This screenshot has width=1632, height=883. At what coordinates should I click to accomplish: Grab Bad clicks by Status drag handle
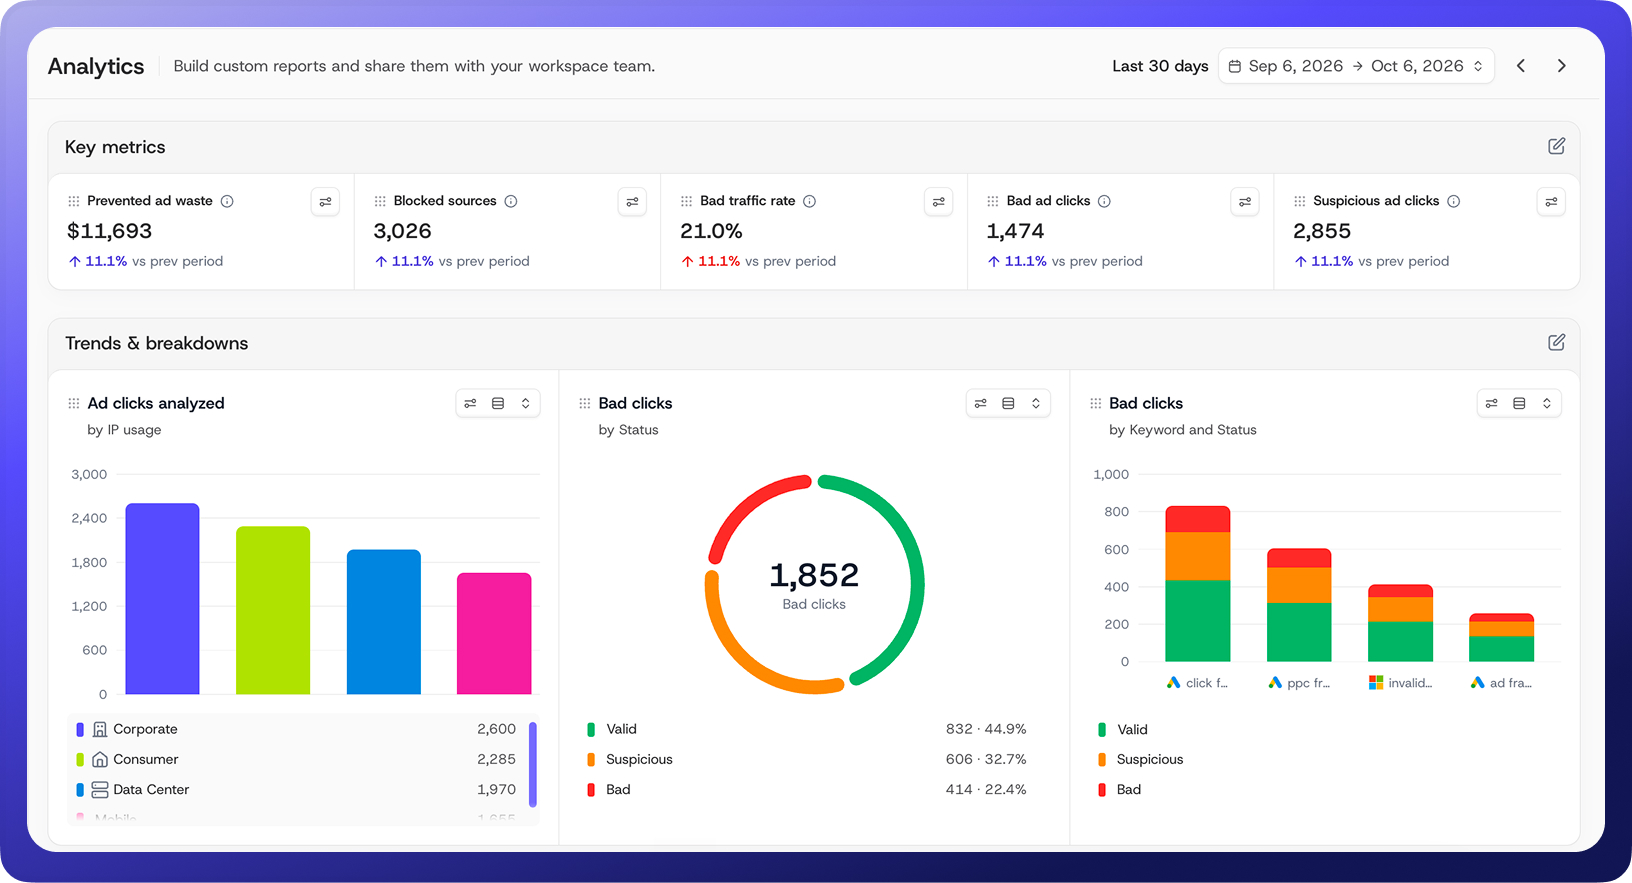coord(584,403)
